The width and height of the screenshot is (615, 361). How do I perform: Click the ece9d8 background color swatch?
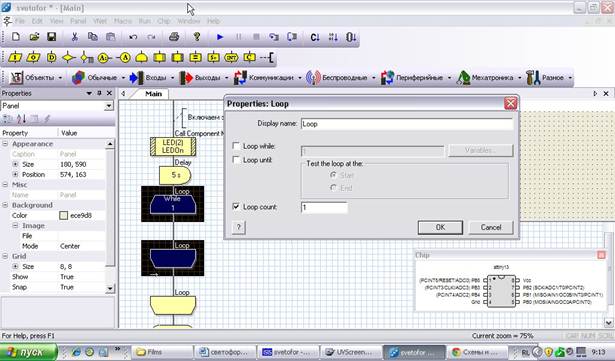[64, 215]
